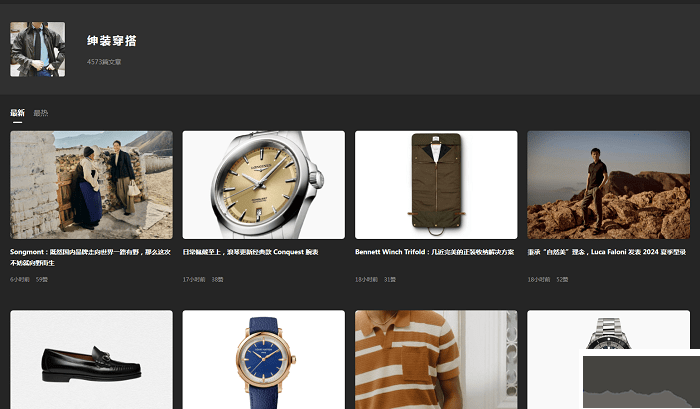Open the Songmont couple photo thumbnail
The width and height of the screenshot is (700, 409).
pos(91,184)
